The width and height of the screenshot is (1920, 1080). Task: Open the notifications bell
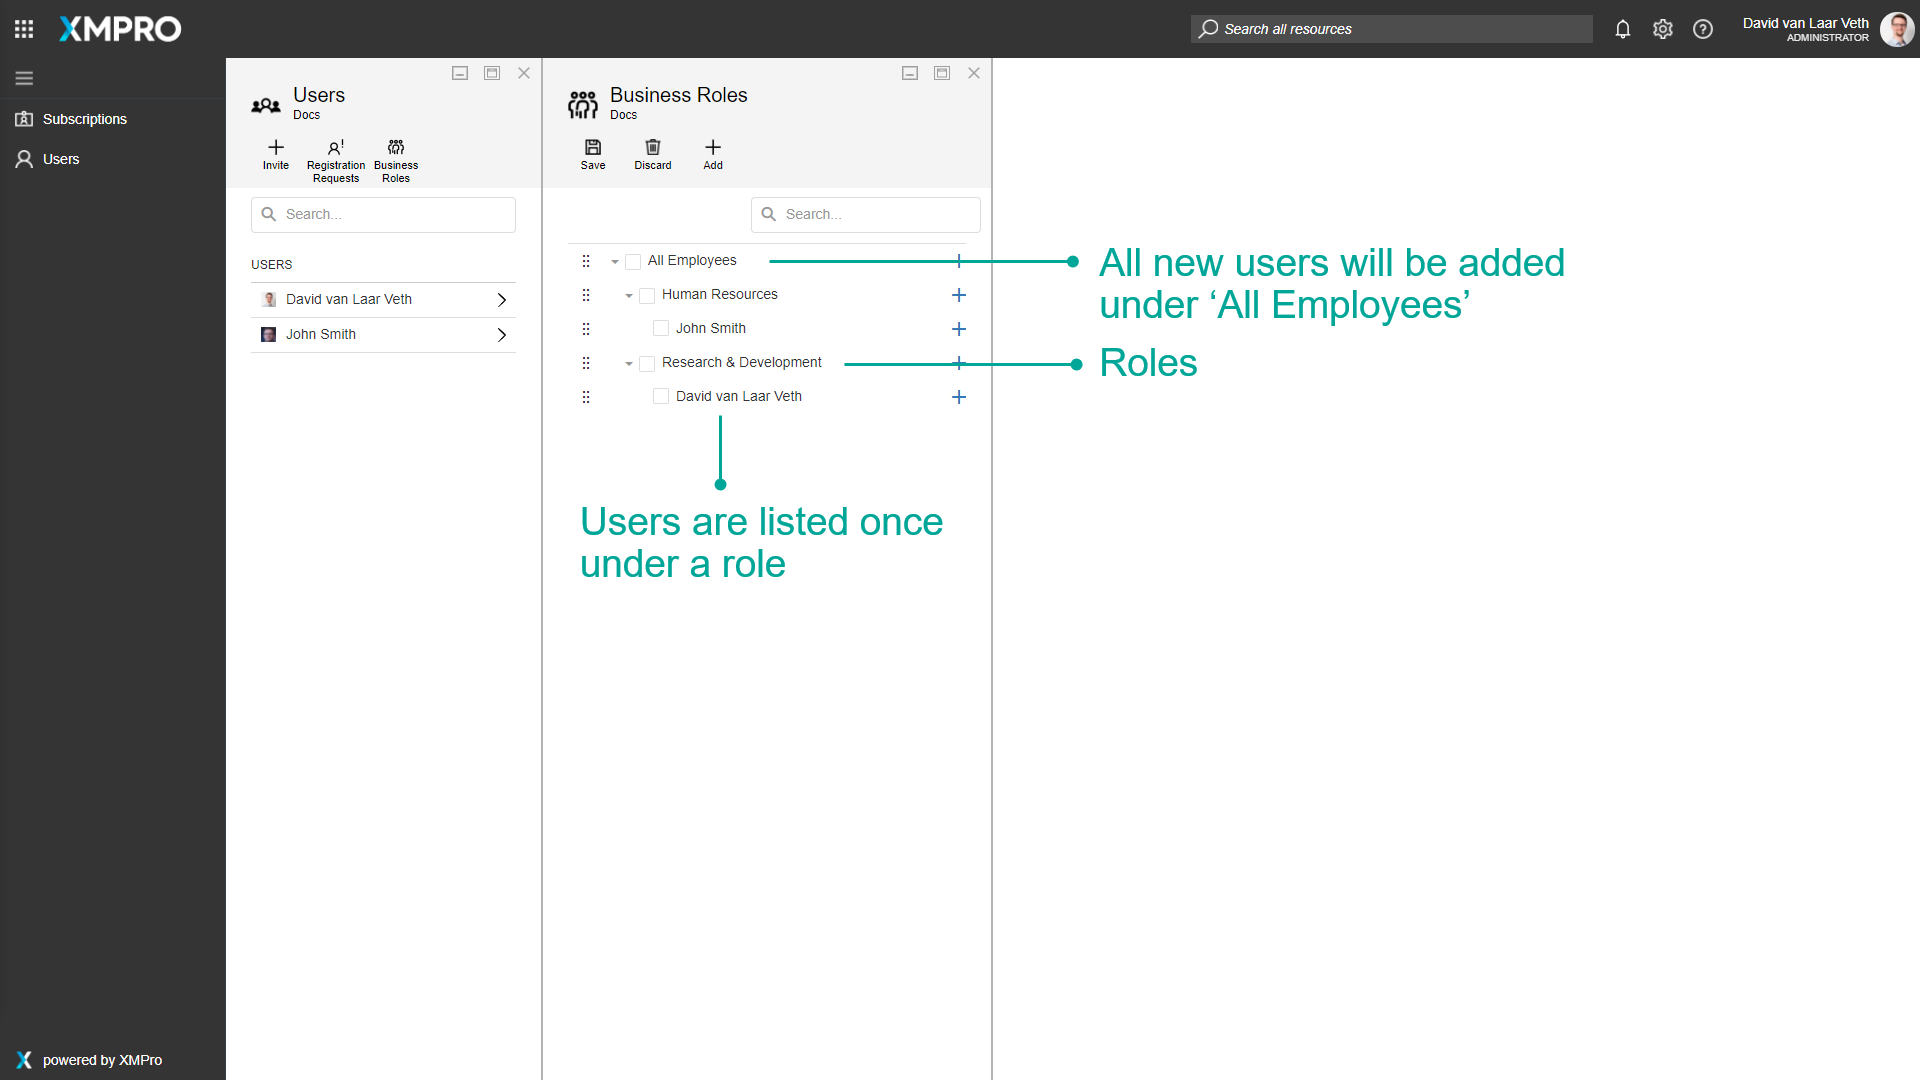coord(1623,29)
